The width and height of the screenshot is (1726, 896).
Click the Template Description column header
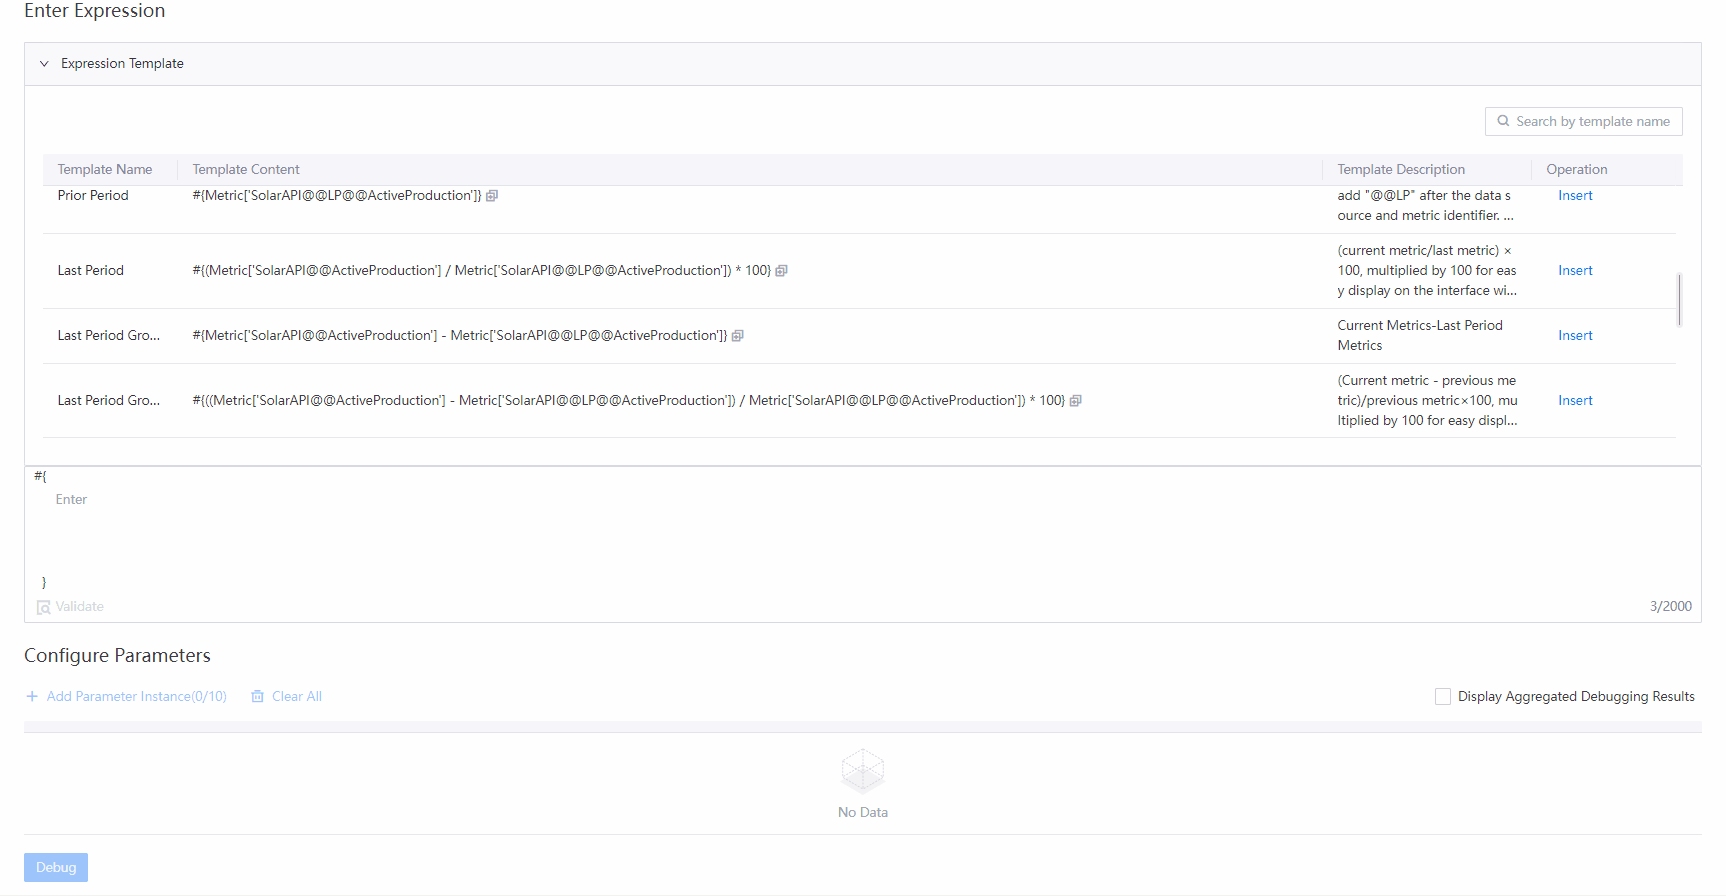[x=1400, y=170]
